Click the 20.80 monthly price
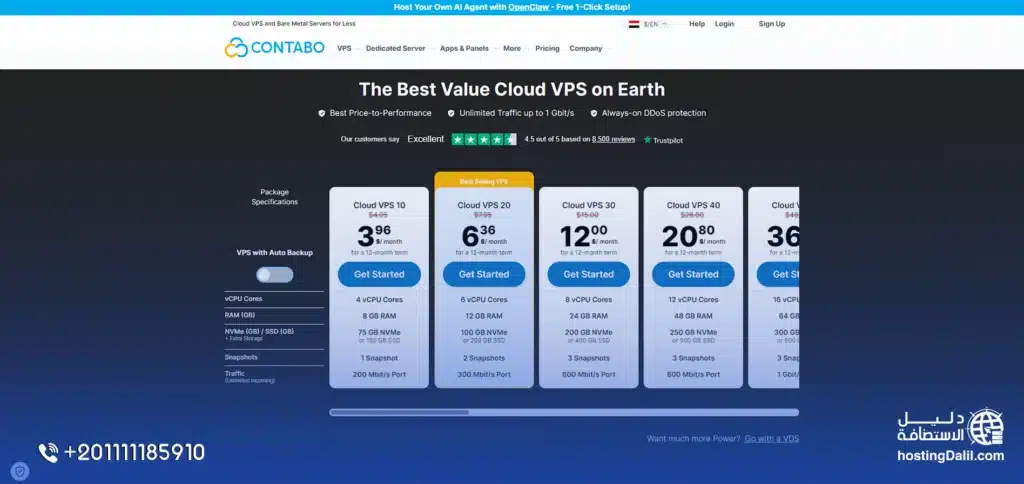 point(693,236)
